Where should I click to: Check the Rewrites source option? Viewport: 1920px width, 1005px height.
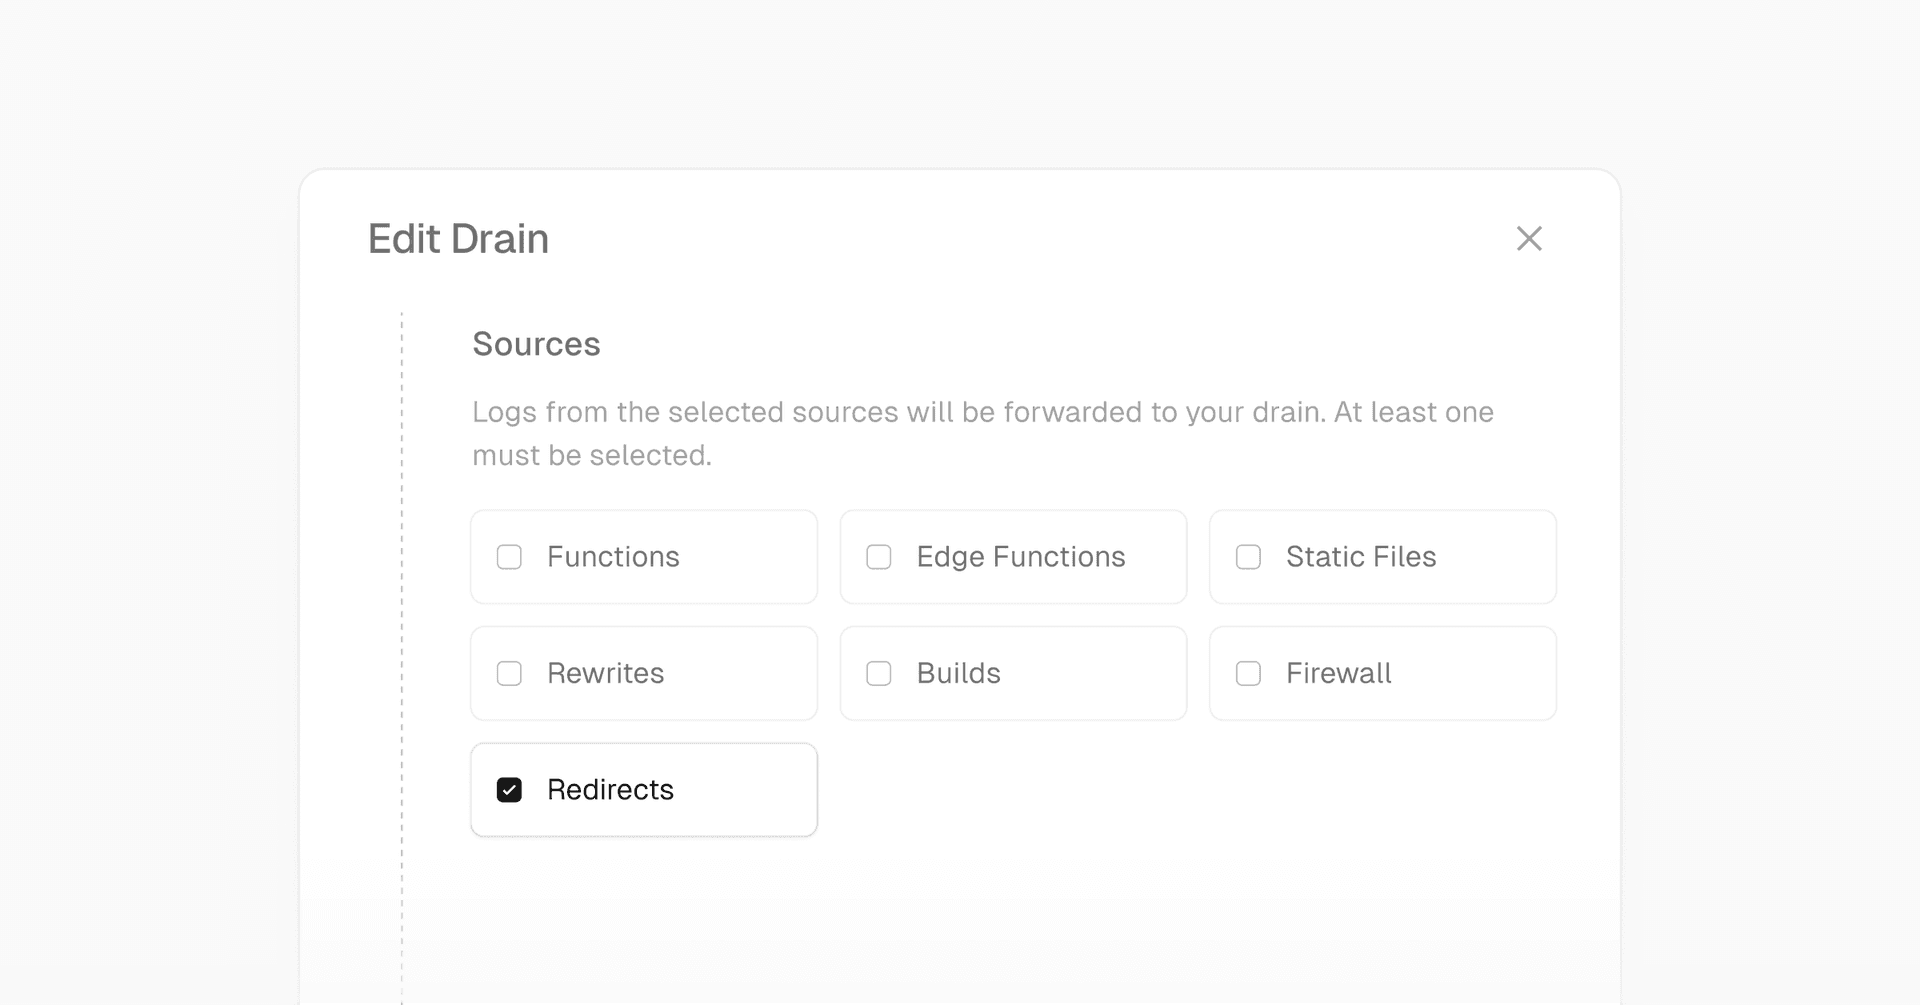[510, 673]
